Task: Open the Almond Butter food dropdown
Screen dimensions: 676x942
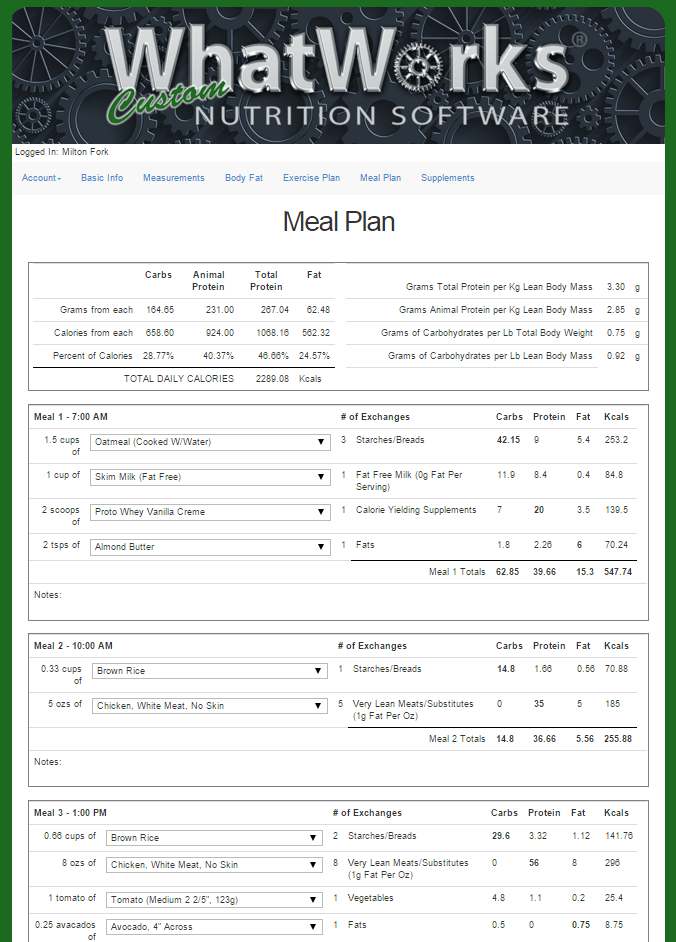Action: (x=210, y=547)
